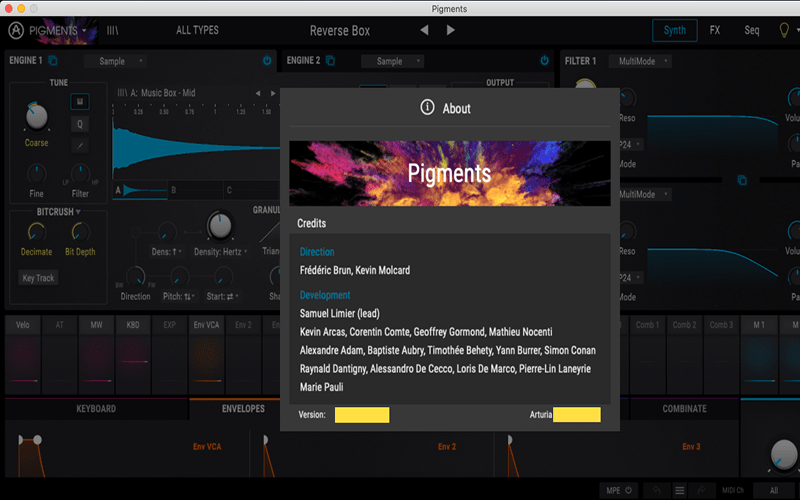Go to the next preset arrow
This screenshot has width=800, height=500.
pos(451,31)
